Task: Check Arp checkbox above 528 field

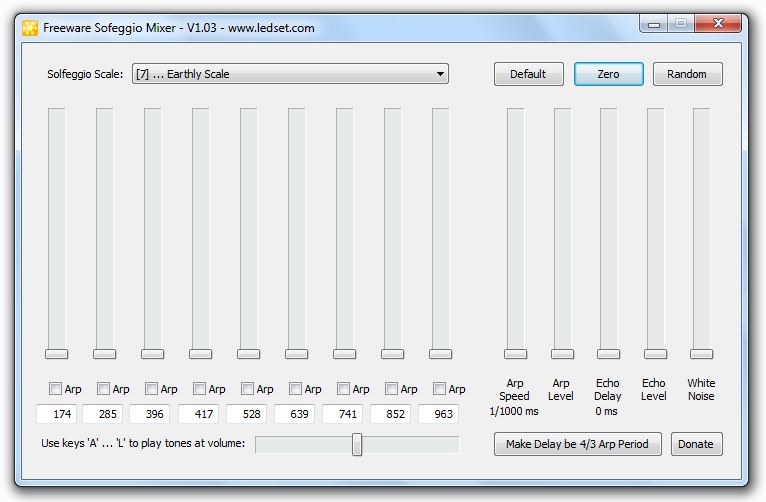Action: [248, 389]
